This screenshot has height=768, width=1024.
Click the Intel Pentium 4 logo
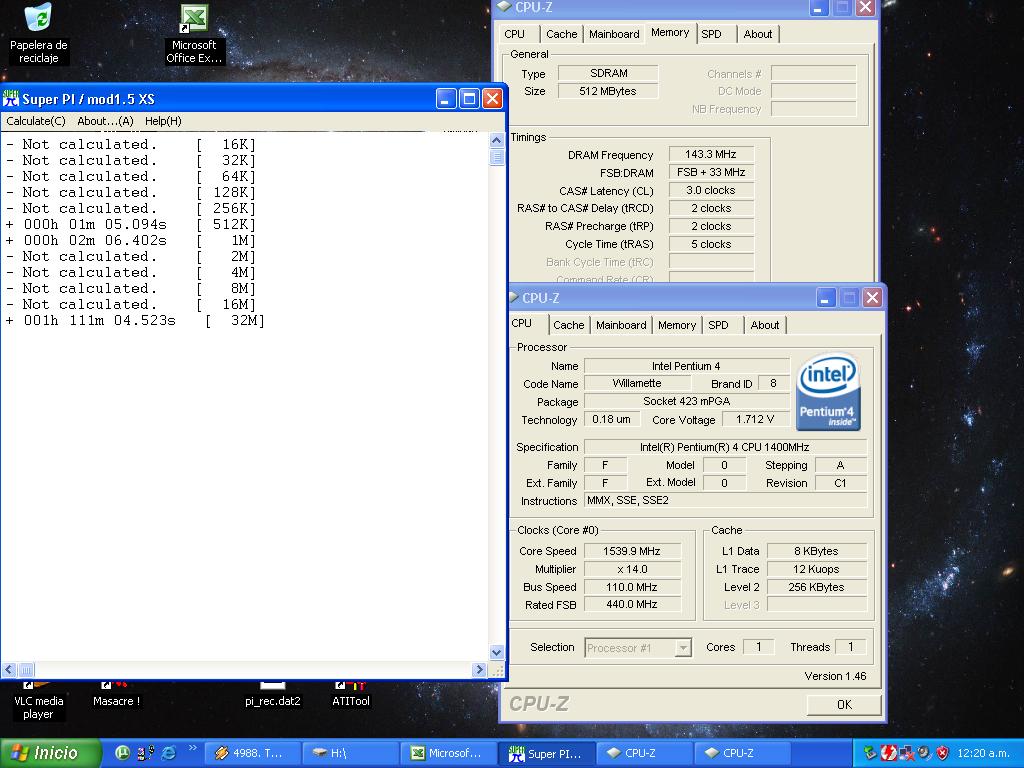tap(828, 392)
